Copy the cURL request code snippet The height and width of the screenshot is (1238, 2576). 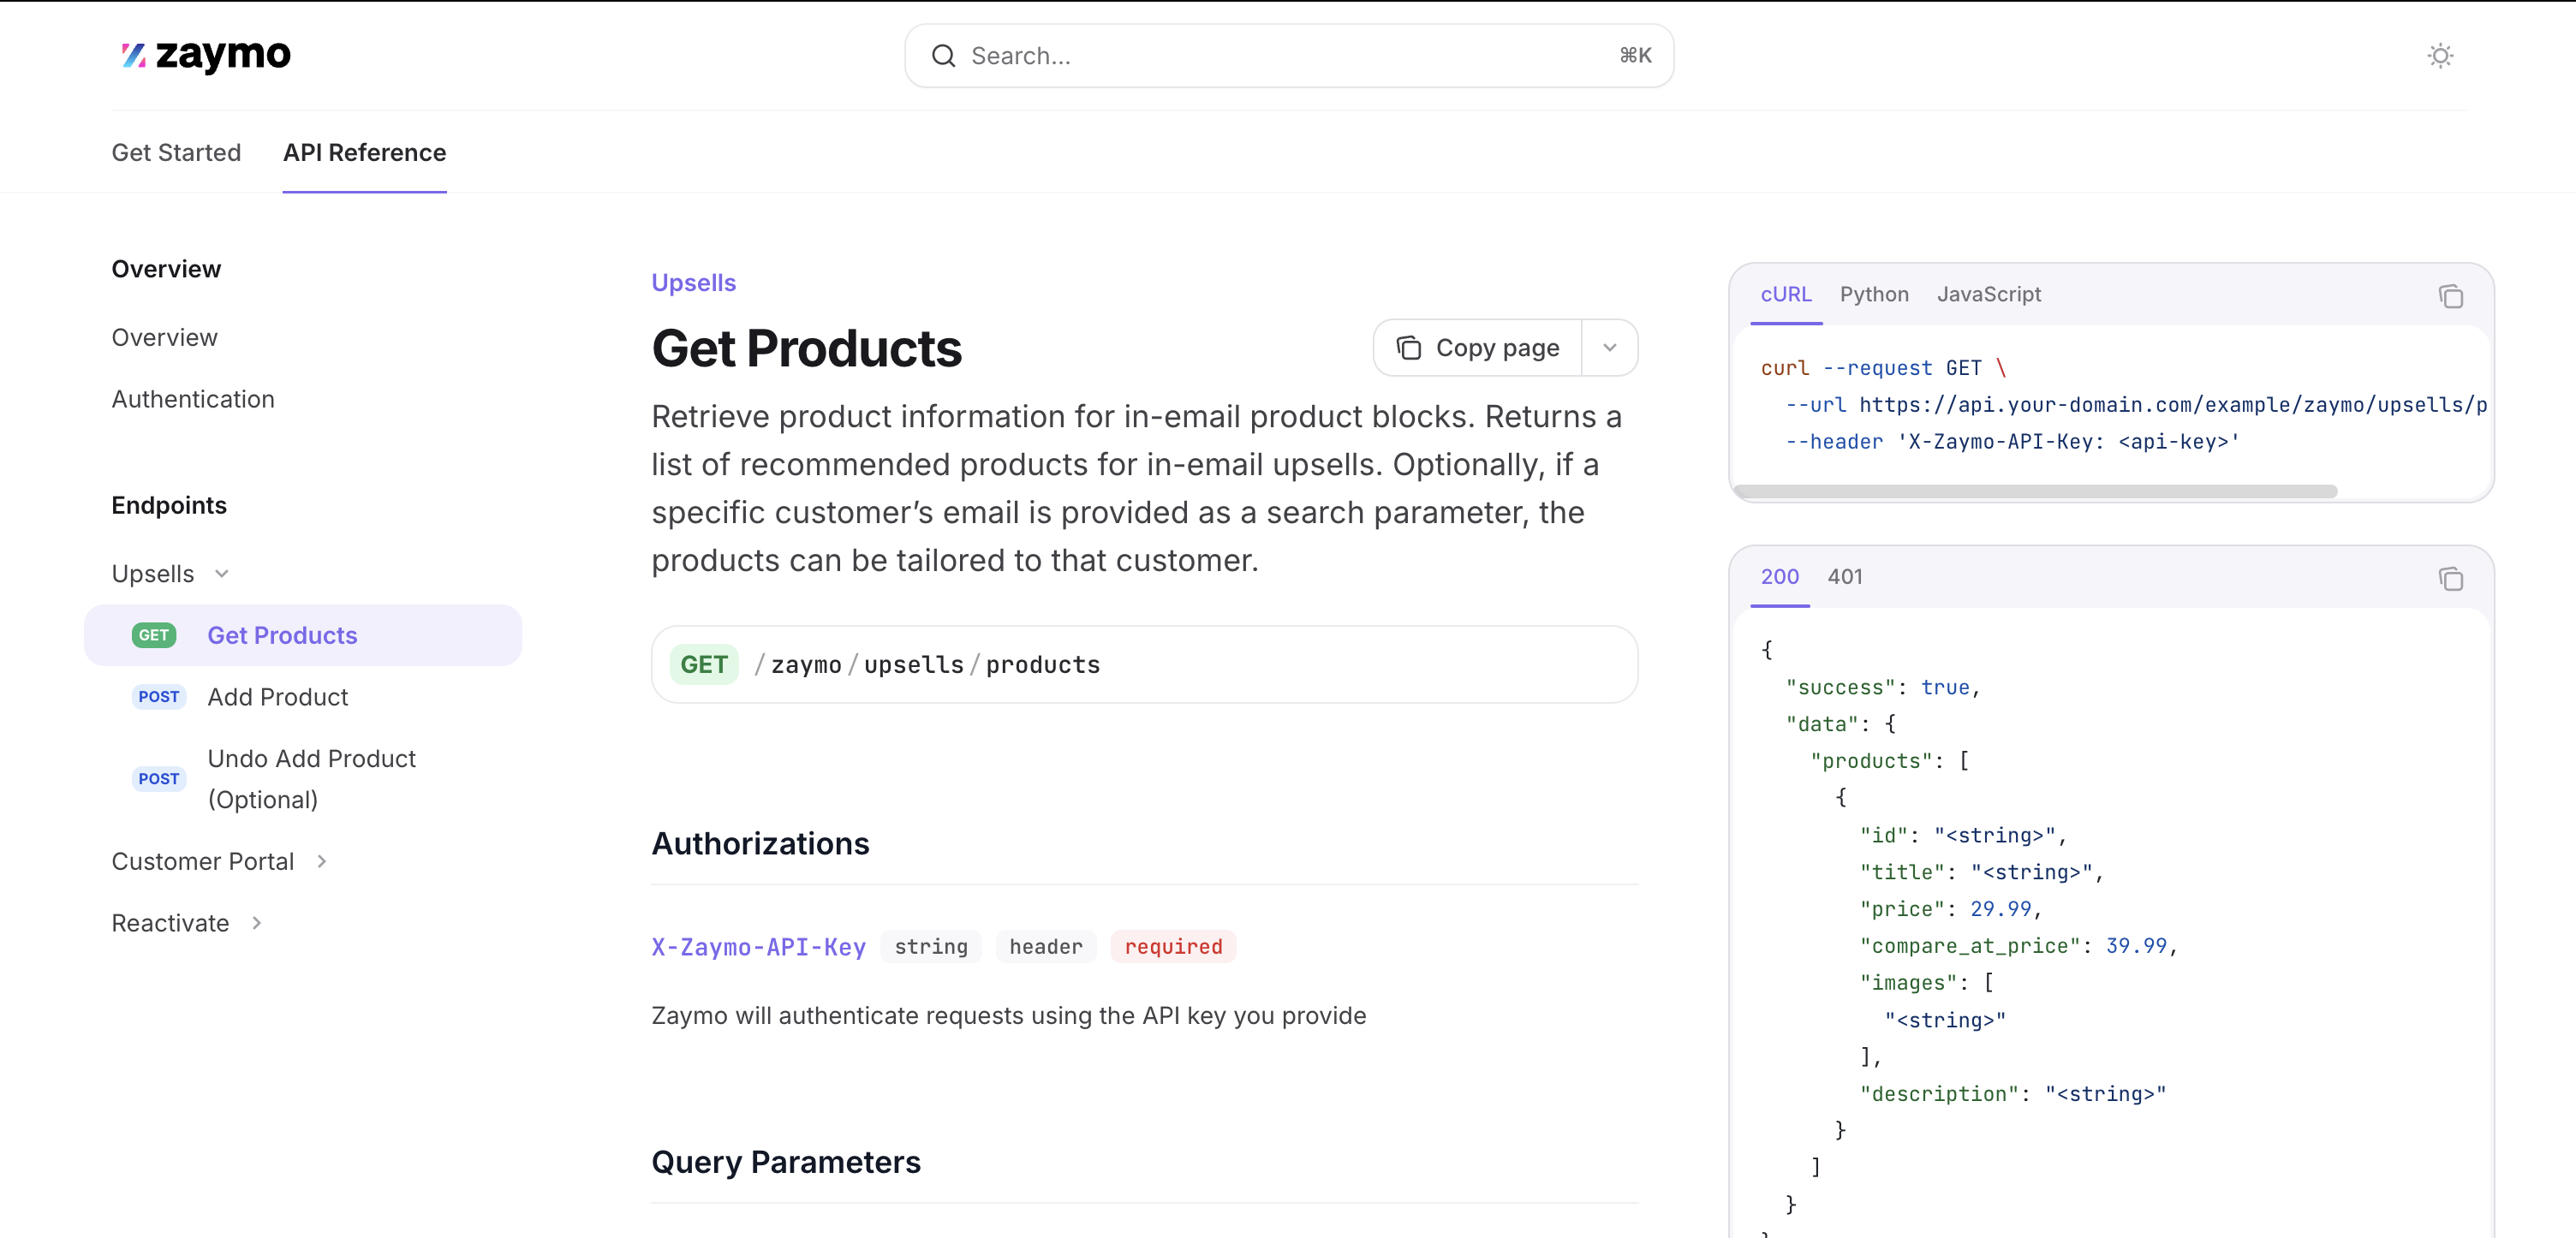coord(2450,296)
